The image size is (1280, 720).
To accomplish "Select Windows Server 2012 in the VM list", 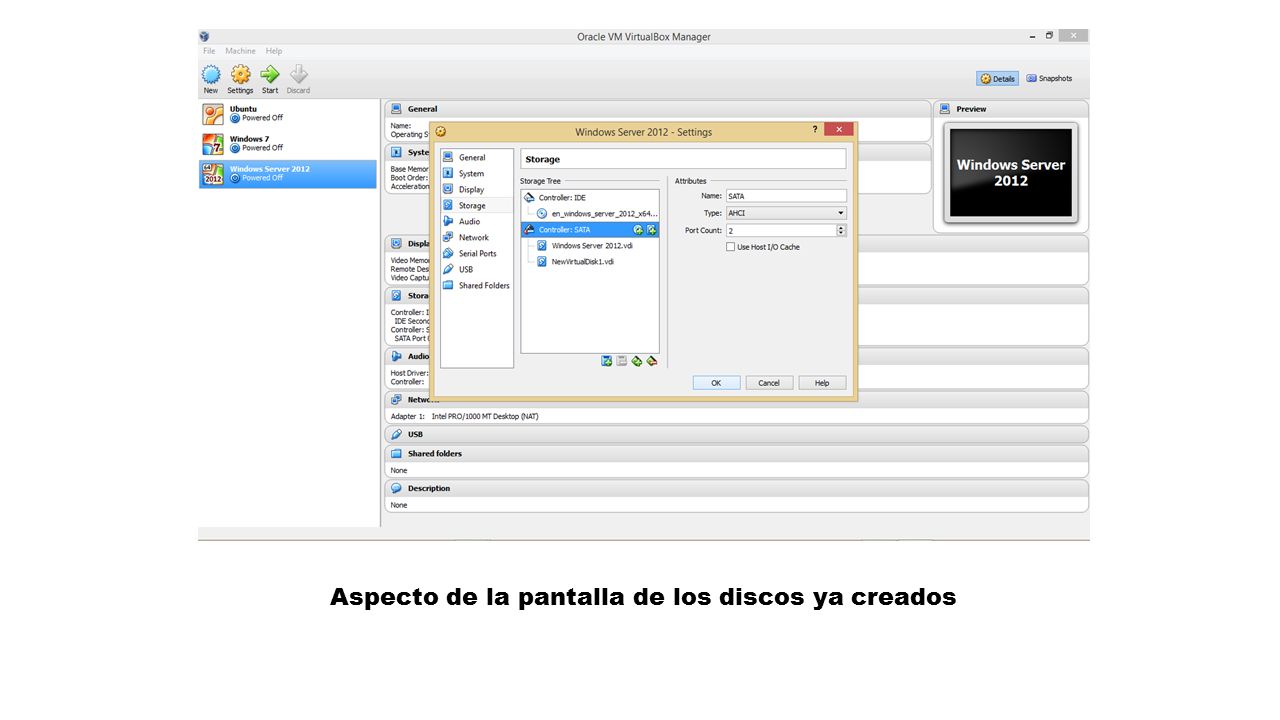I will (x=288, y=173).
